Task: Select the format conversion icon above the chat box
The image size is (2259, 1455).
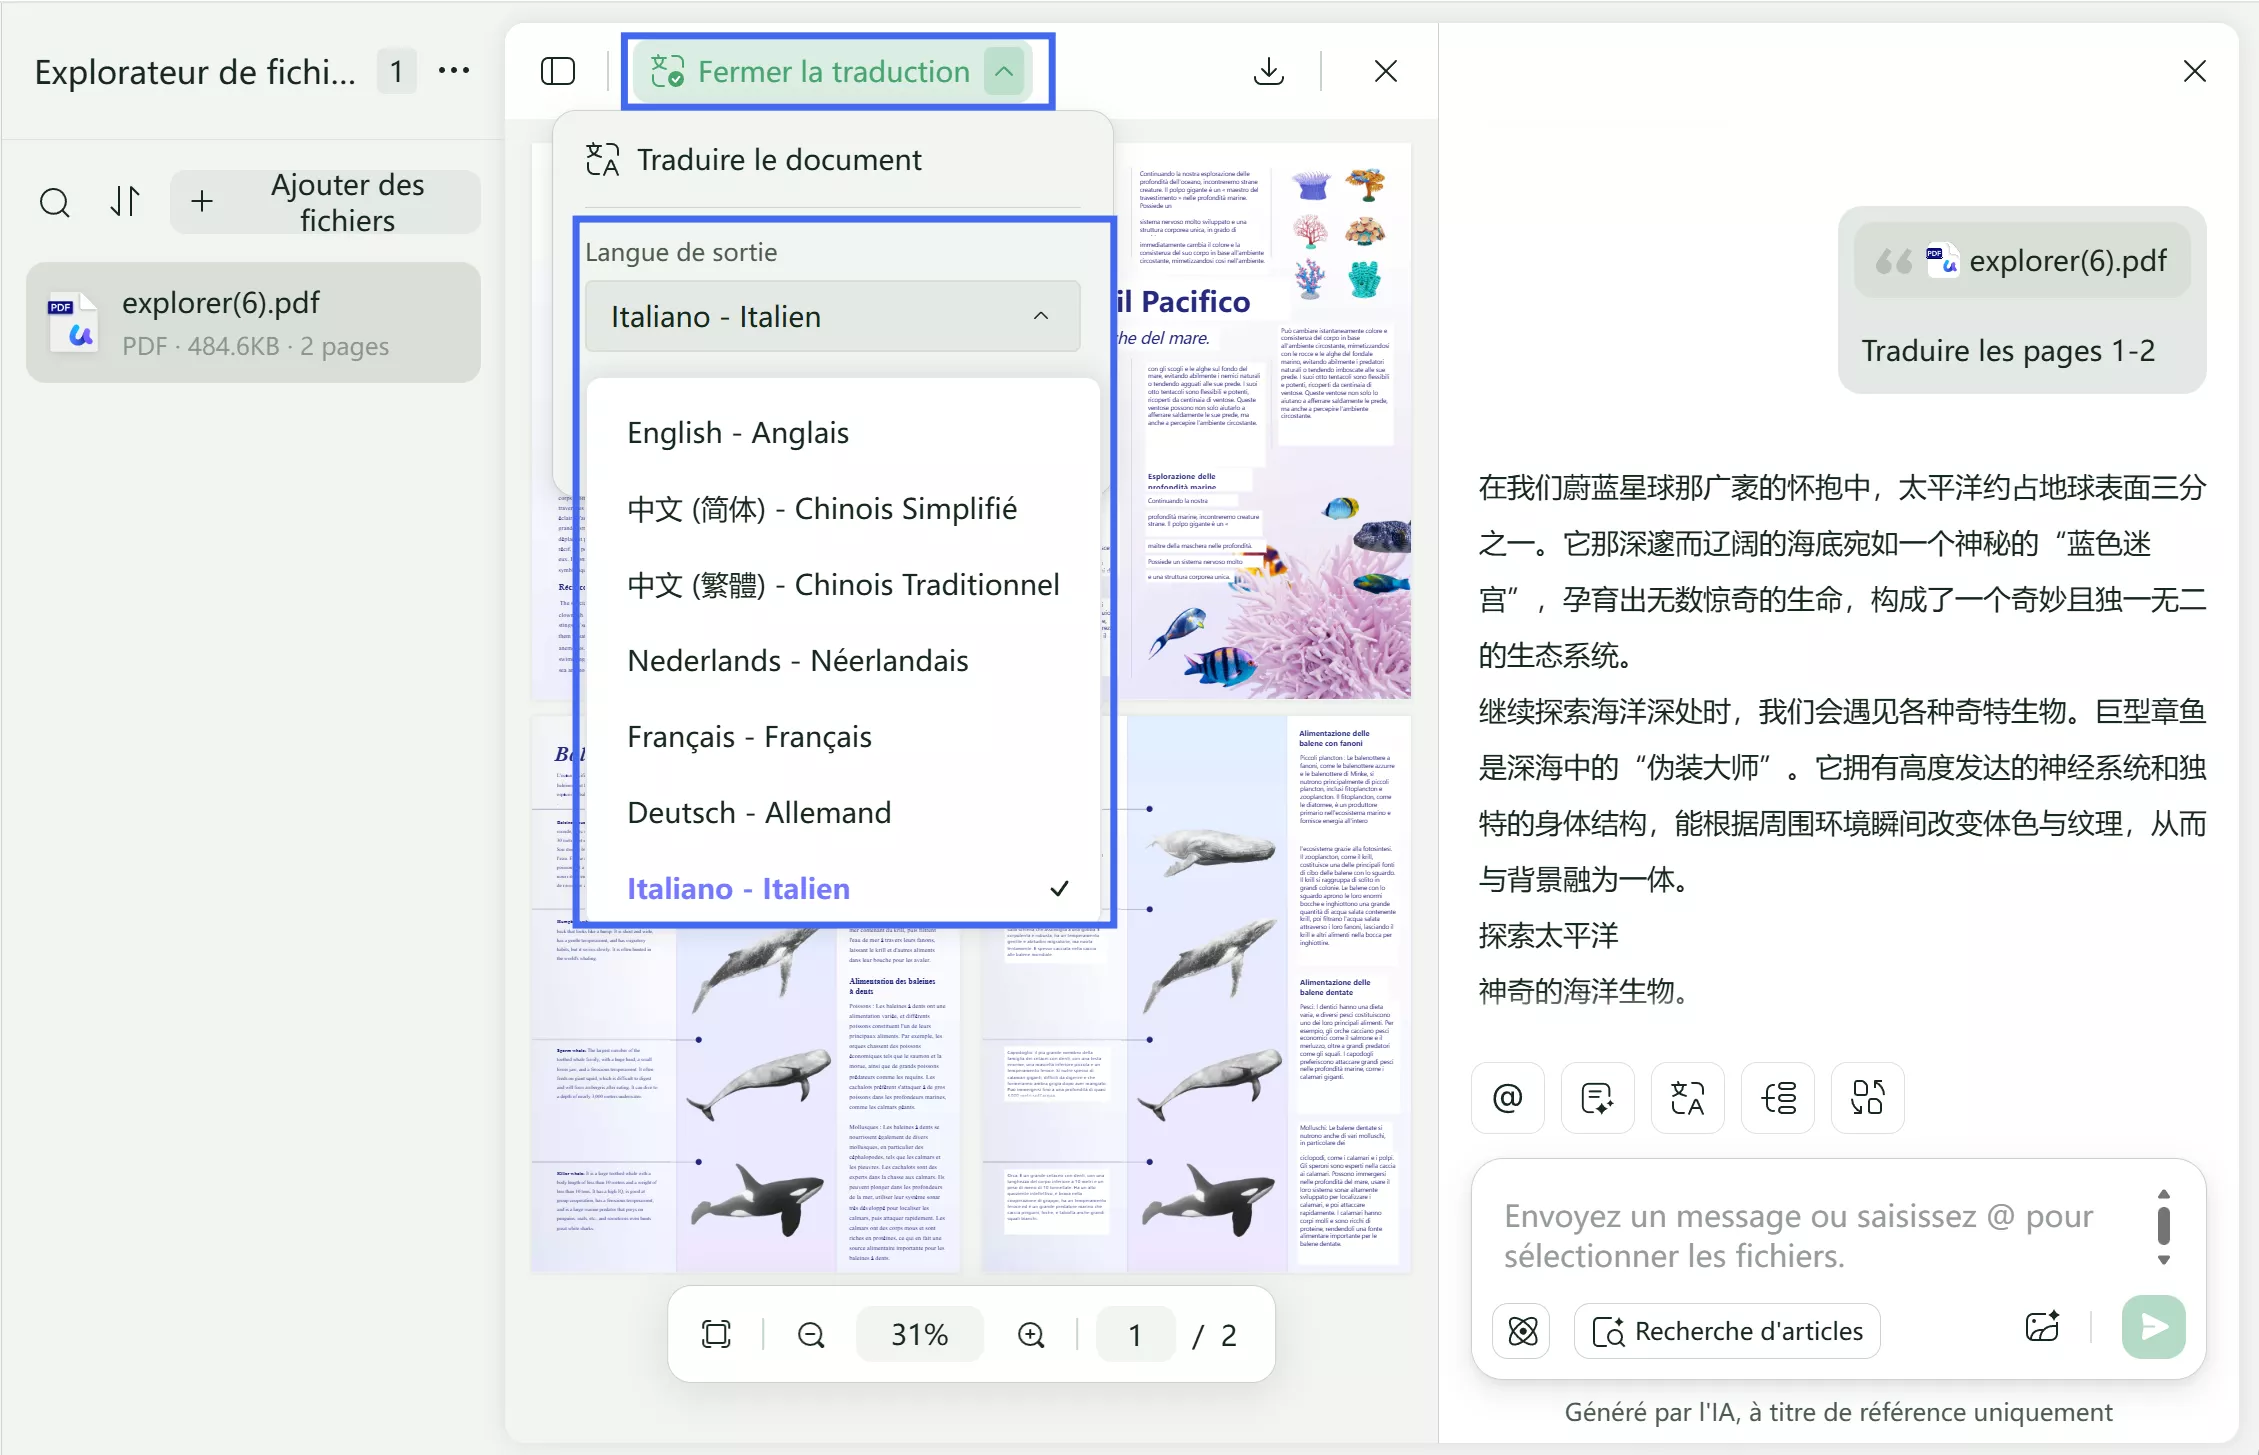Action: (x=1867, y=1097)
